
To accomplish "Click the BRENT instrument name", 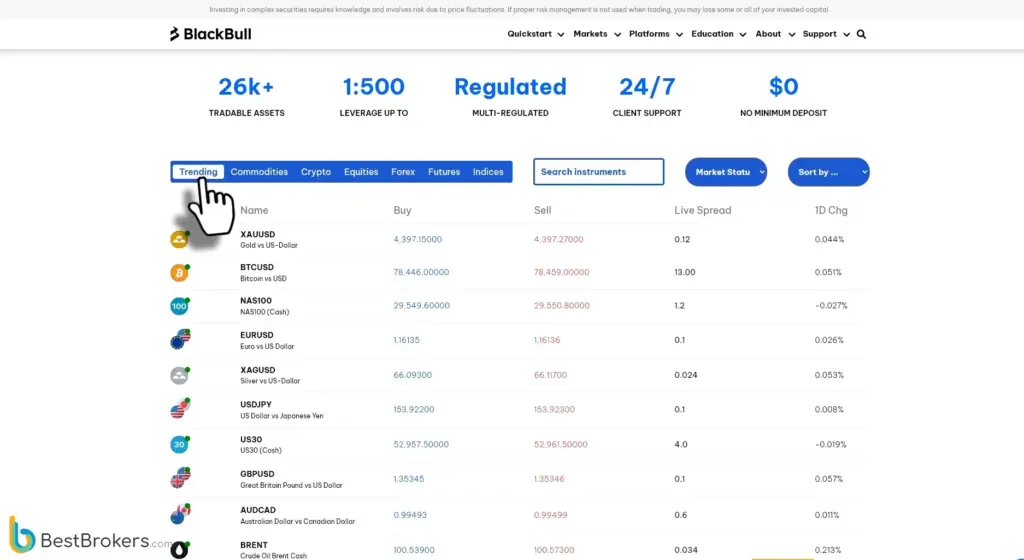I will coord(254,545).
